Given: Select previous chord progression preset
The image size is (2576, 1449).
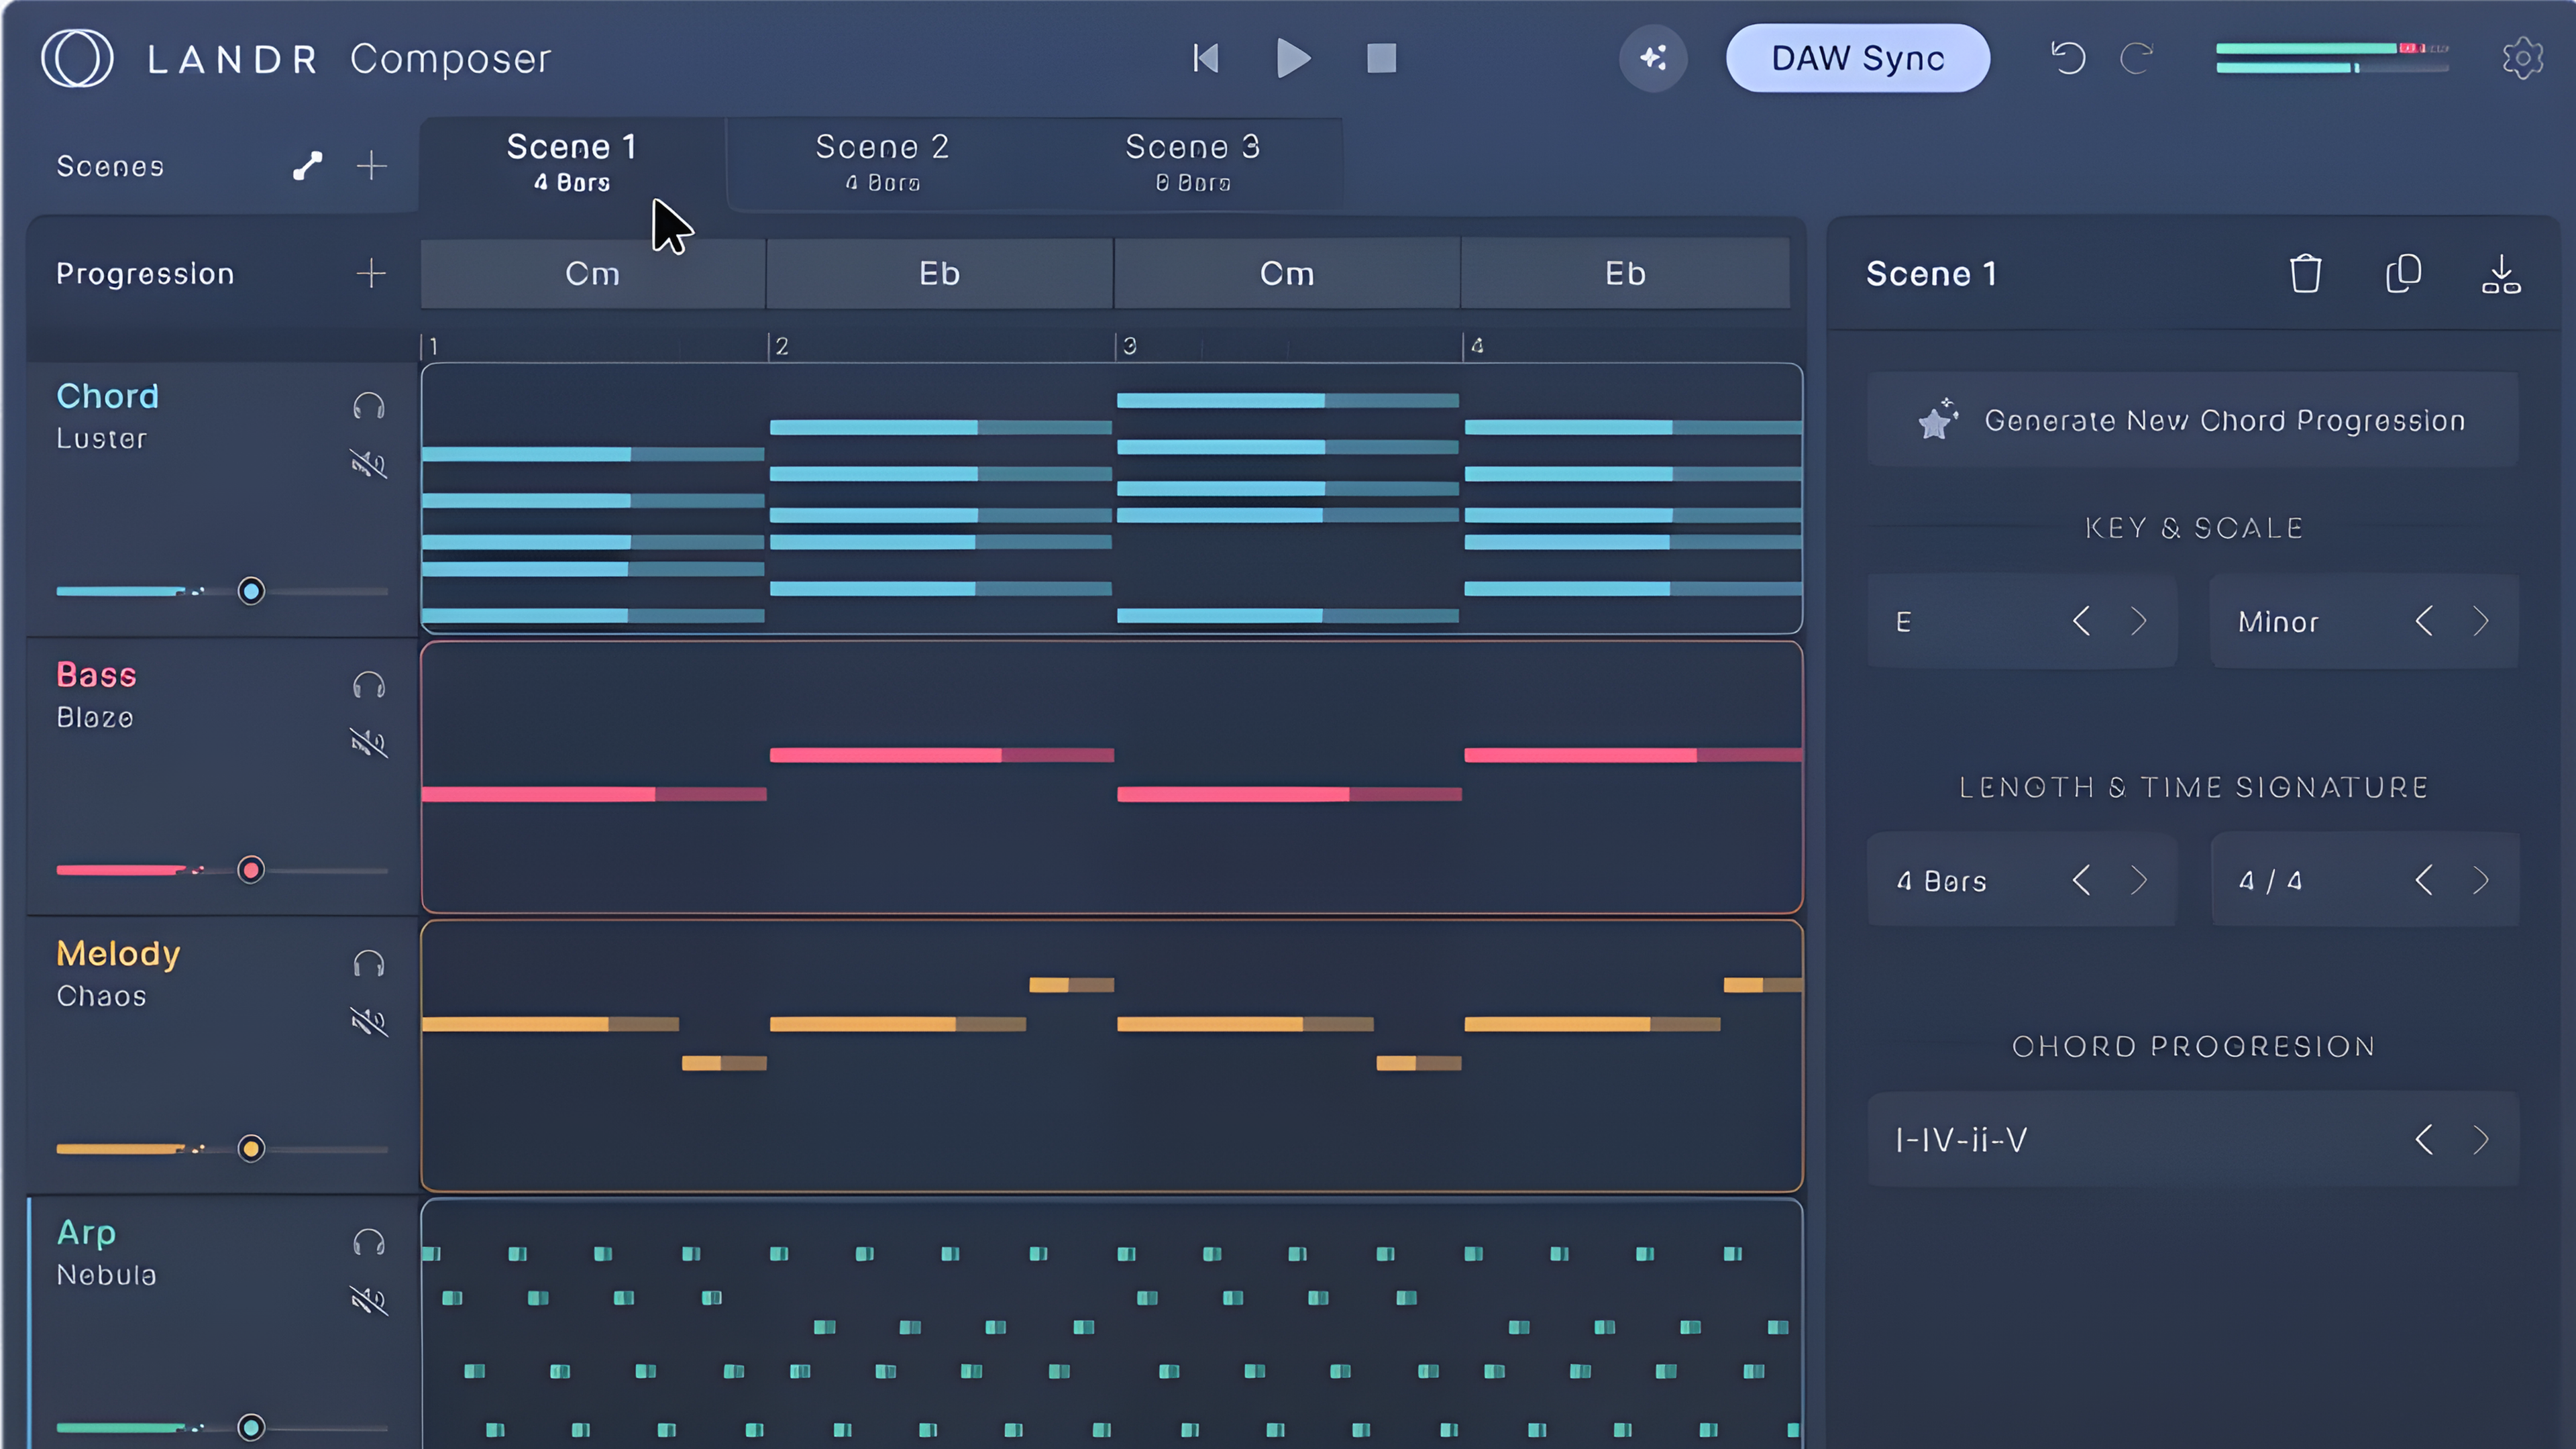Looking at the screenshot, I should (2424, 1139).
